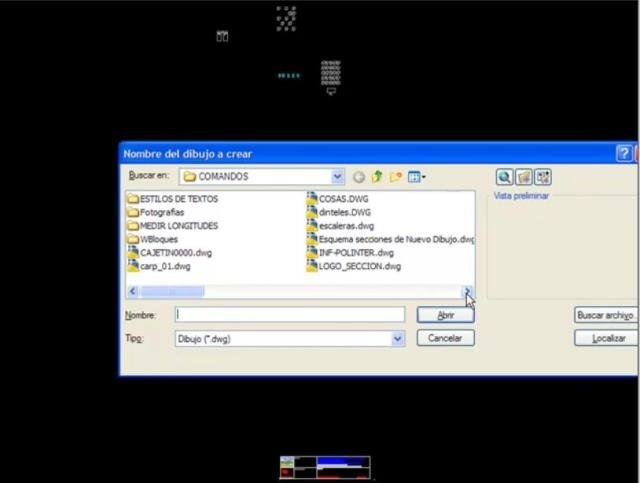Image resolution: width=640 pixels, height=483 pixels.
Task: Expand the Tipo Dibujo (*.dwg) dropdown
Action: [398, 338]
